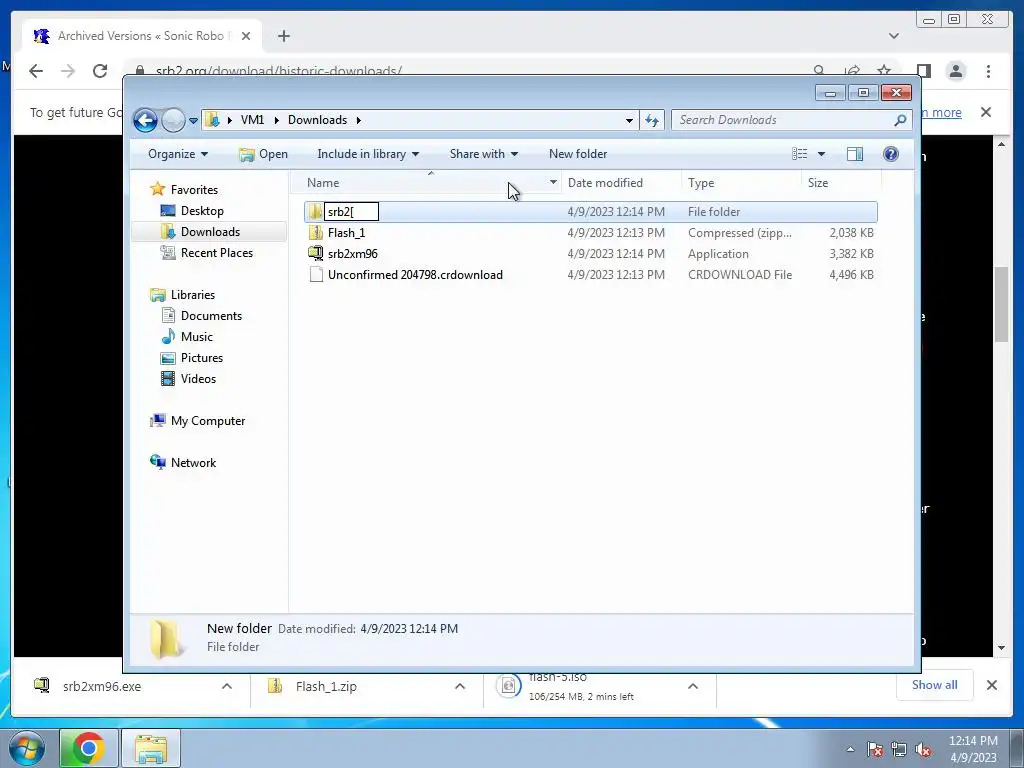Screen dimensions: 1024x768
Task: Open flash-5.iso download options chevron
Action: (x=693, y=686)
